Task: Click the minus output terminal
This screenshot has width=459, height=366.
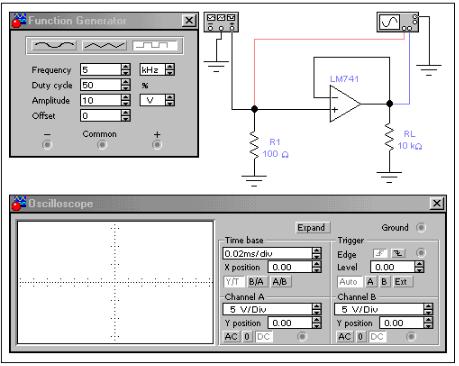Action: (47, 145)
